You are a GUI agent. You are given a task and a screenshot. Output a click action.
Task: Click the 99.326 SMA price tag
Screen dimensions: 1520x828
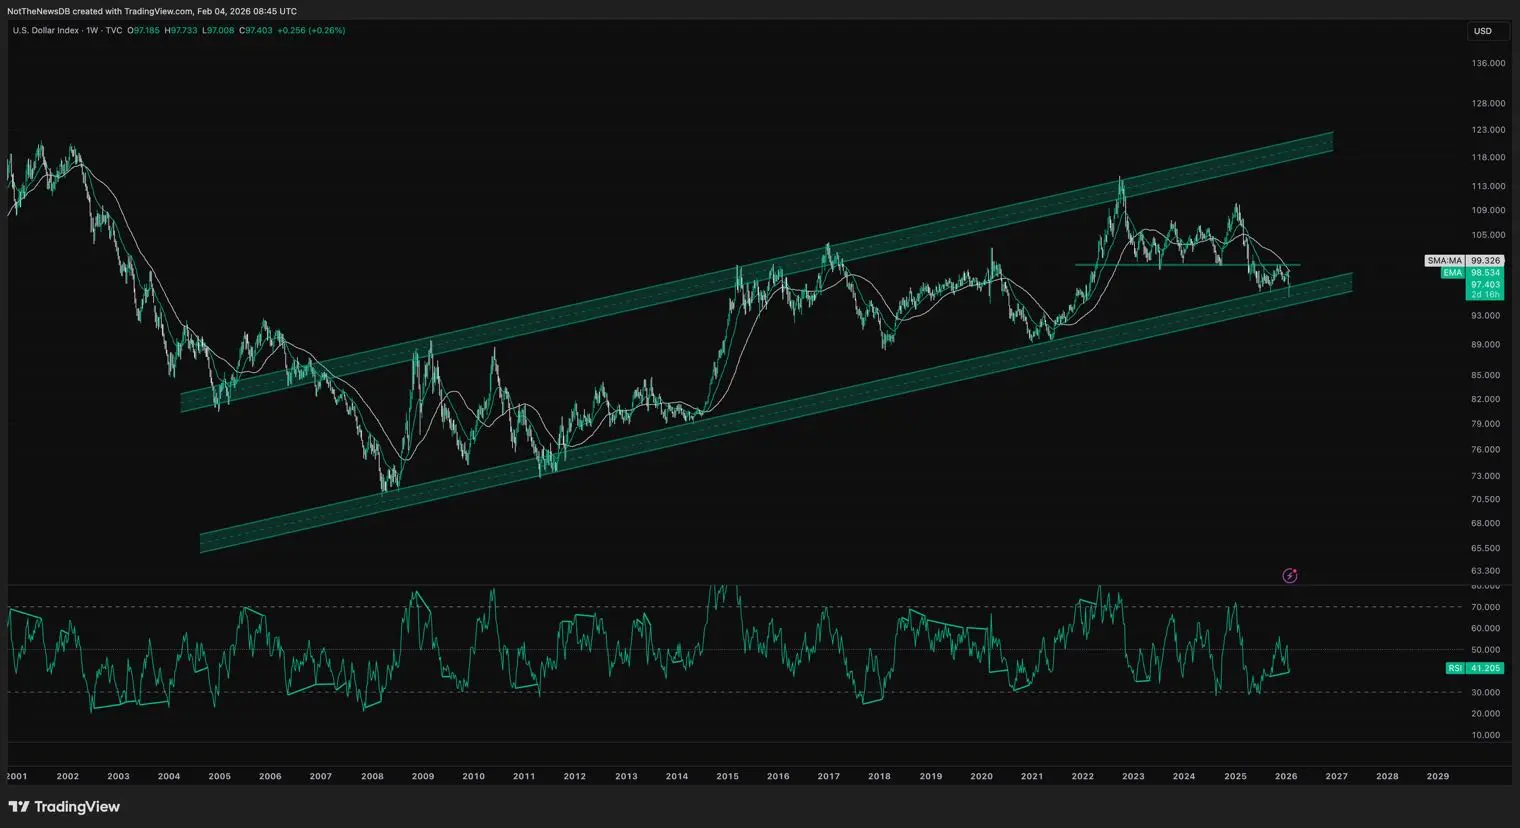coord(1485,261)
